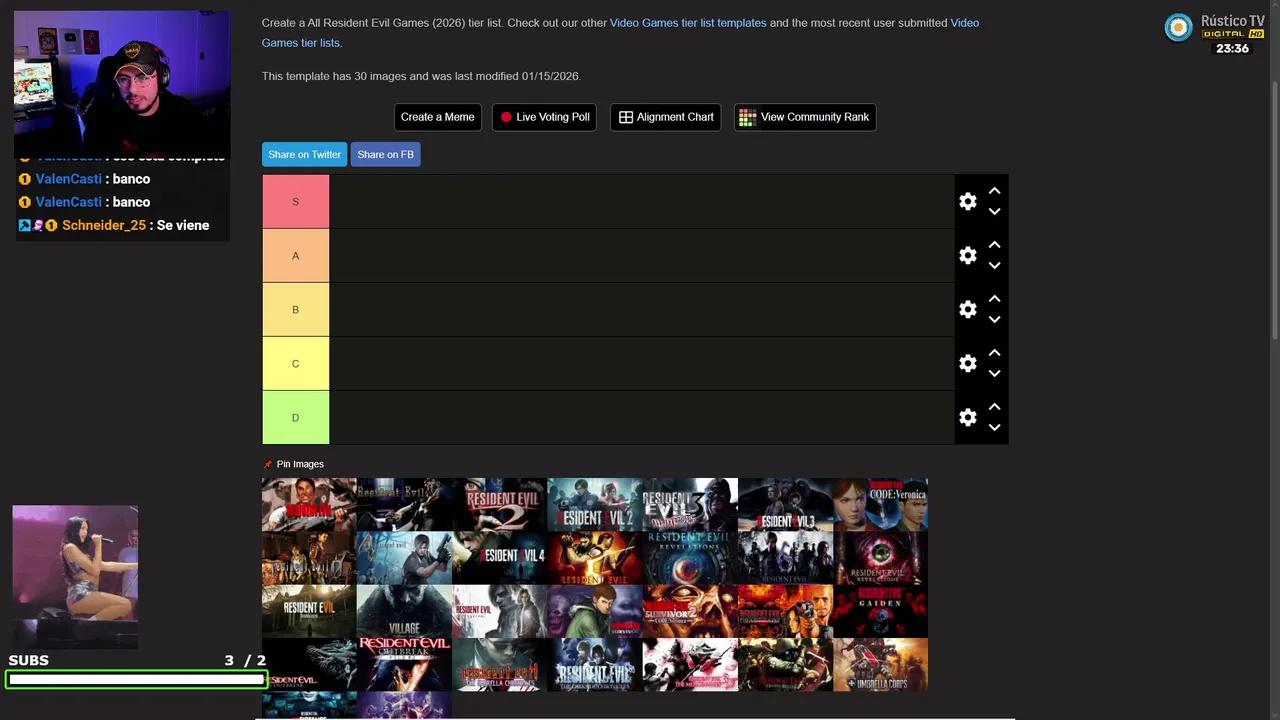This screenshot has width=1280, height=720.
Task: View Community Rank button
Action: coord(804,117)
